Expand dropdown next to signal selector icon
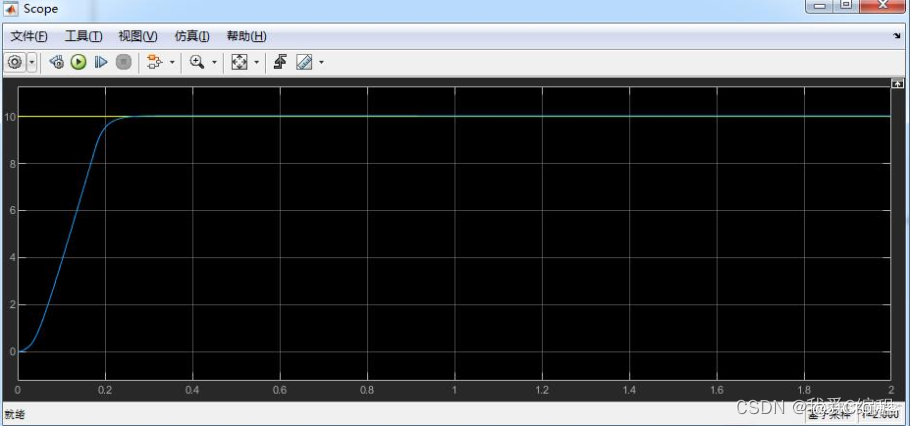The image size is (910, 426). click(172, 62)
